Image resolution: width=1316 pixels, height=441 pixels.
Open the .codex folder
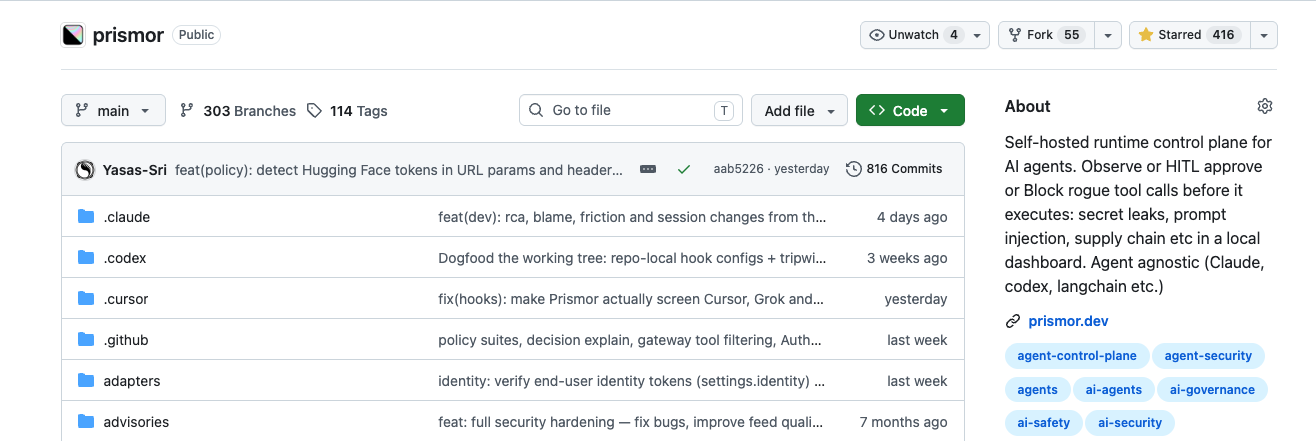(x=125, y=258)
